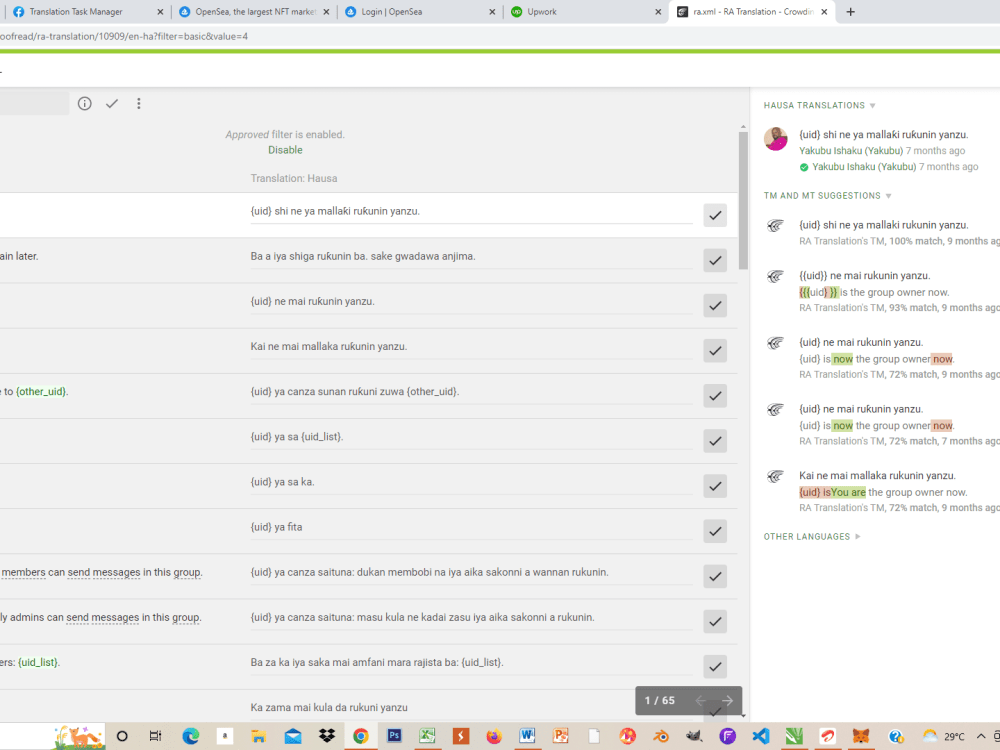Toggle approval for '{uid} shi ne ya mallaki rukunin yanzu.'
1000x750 pixels.
[715, 215]
